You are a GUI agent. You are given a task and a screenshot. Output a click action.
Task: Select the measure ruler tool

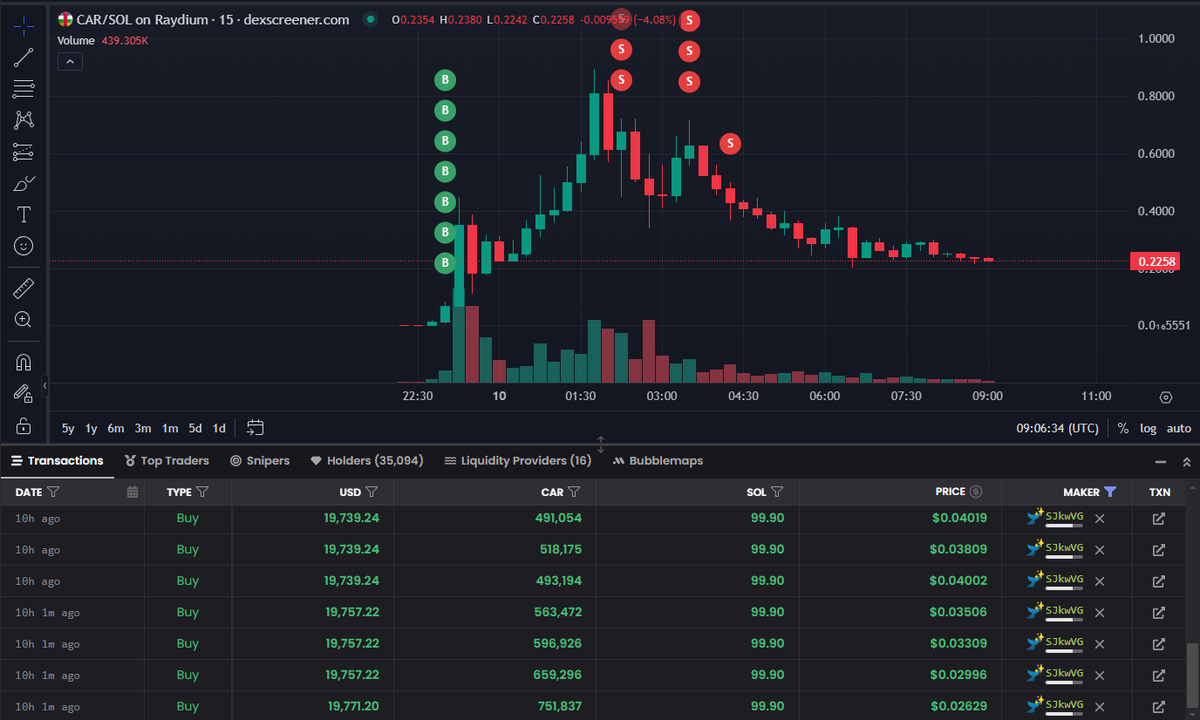tap(22, 288)
